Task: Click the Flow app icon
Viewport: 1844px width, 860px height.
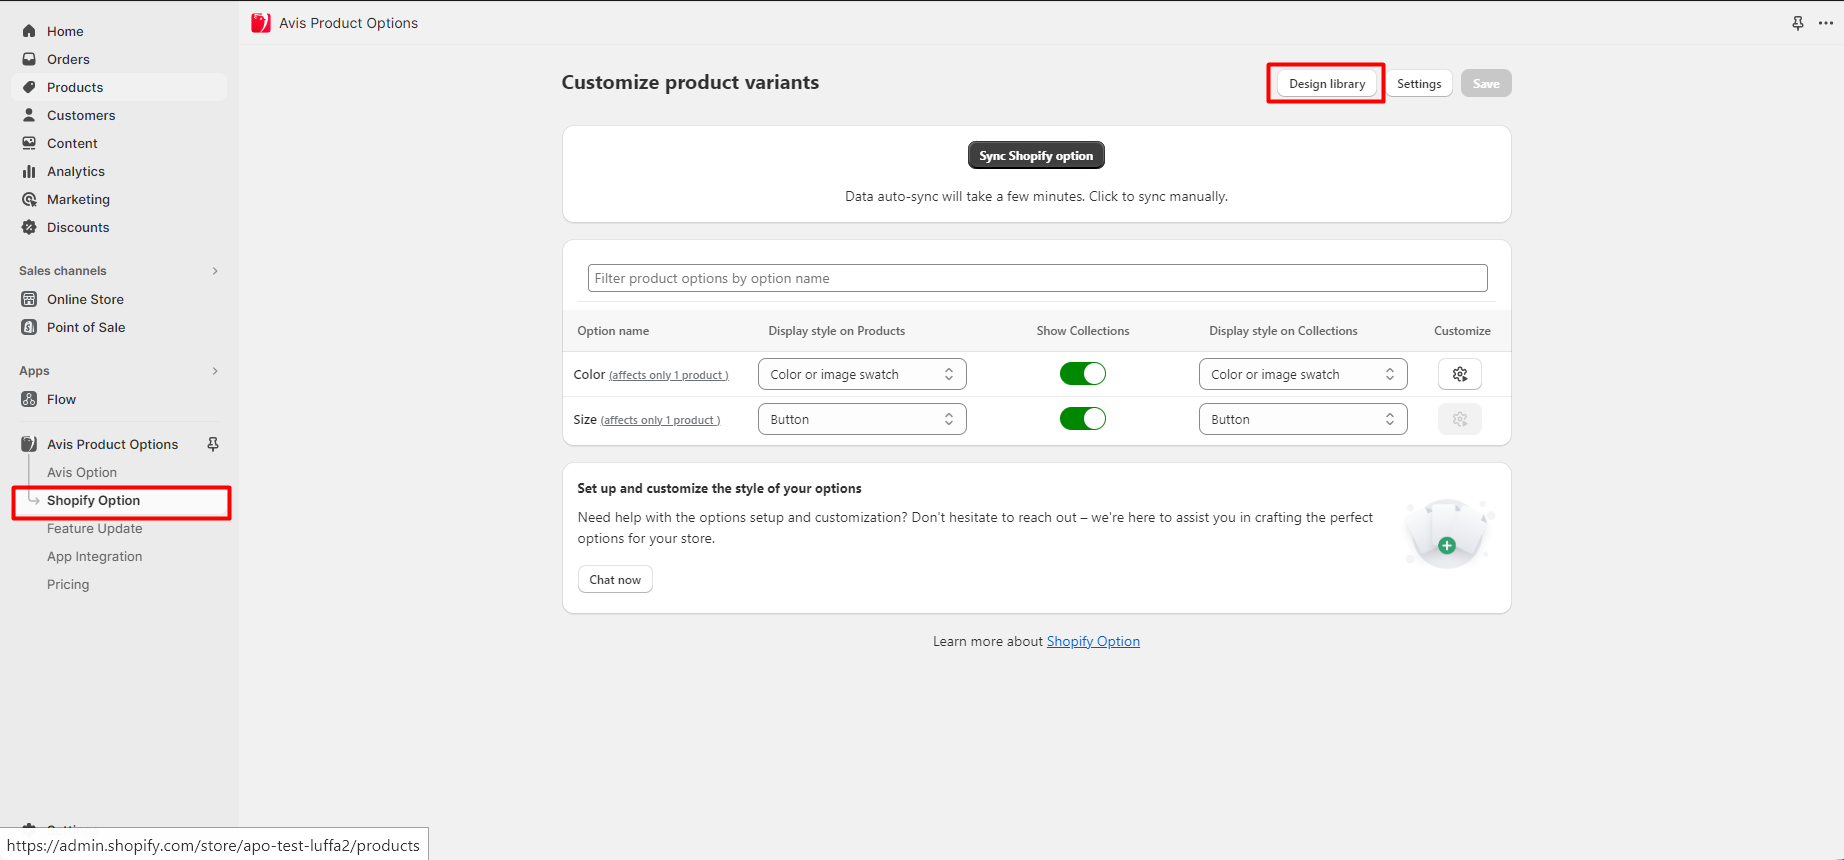Action: [x=29, y=399]
